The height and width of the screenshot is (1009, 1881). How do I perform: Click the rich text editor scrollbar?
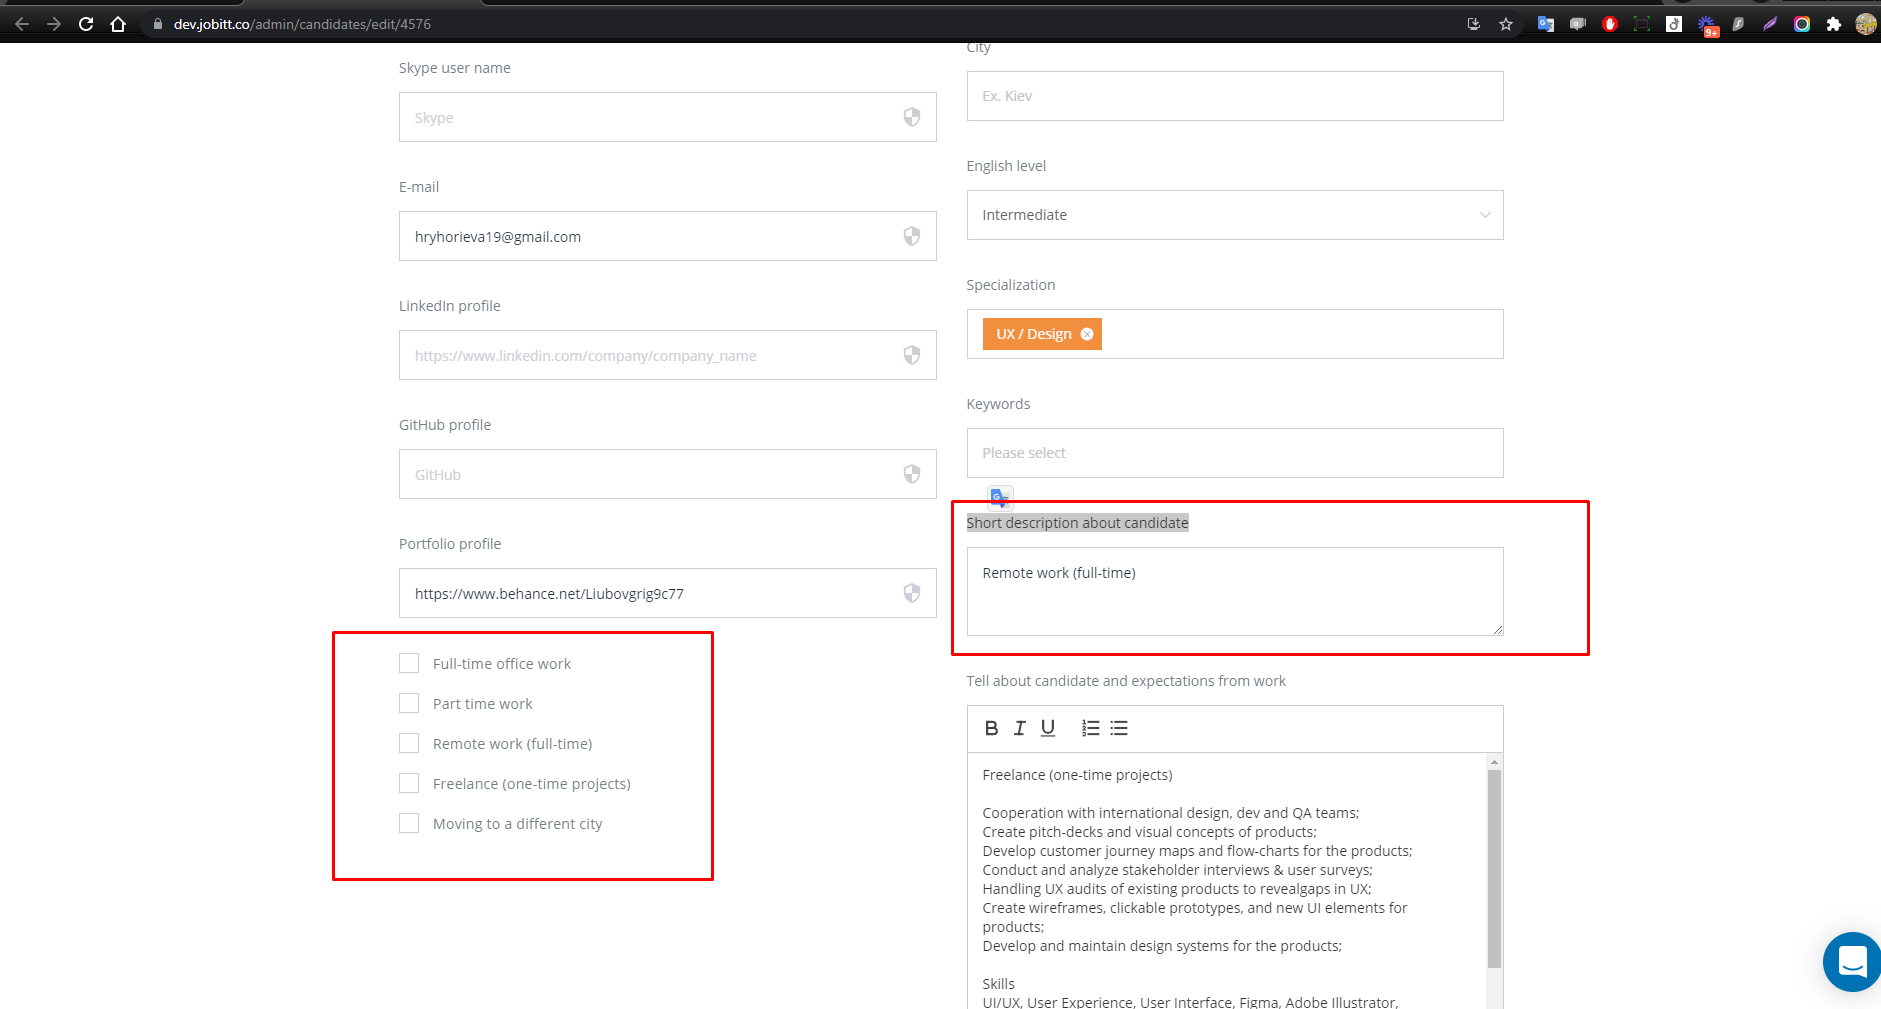click(1494, 869)
